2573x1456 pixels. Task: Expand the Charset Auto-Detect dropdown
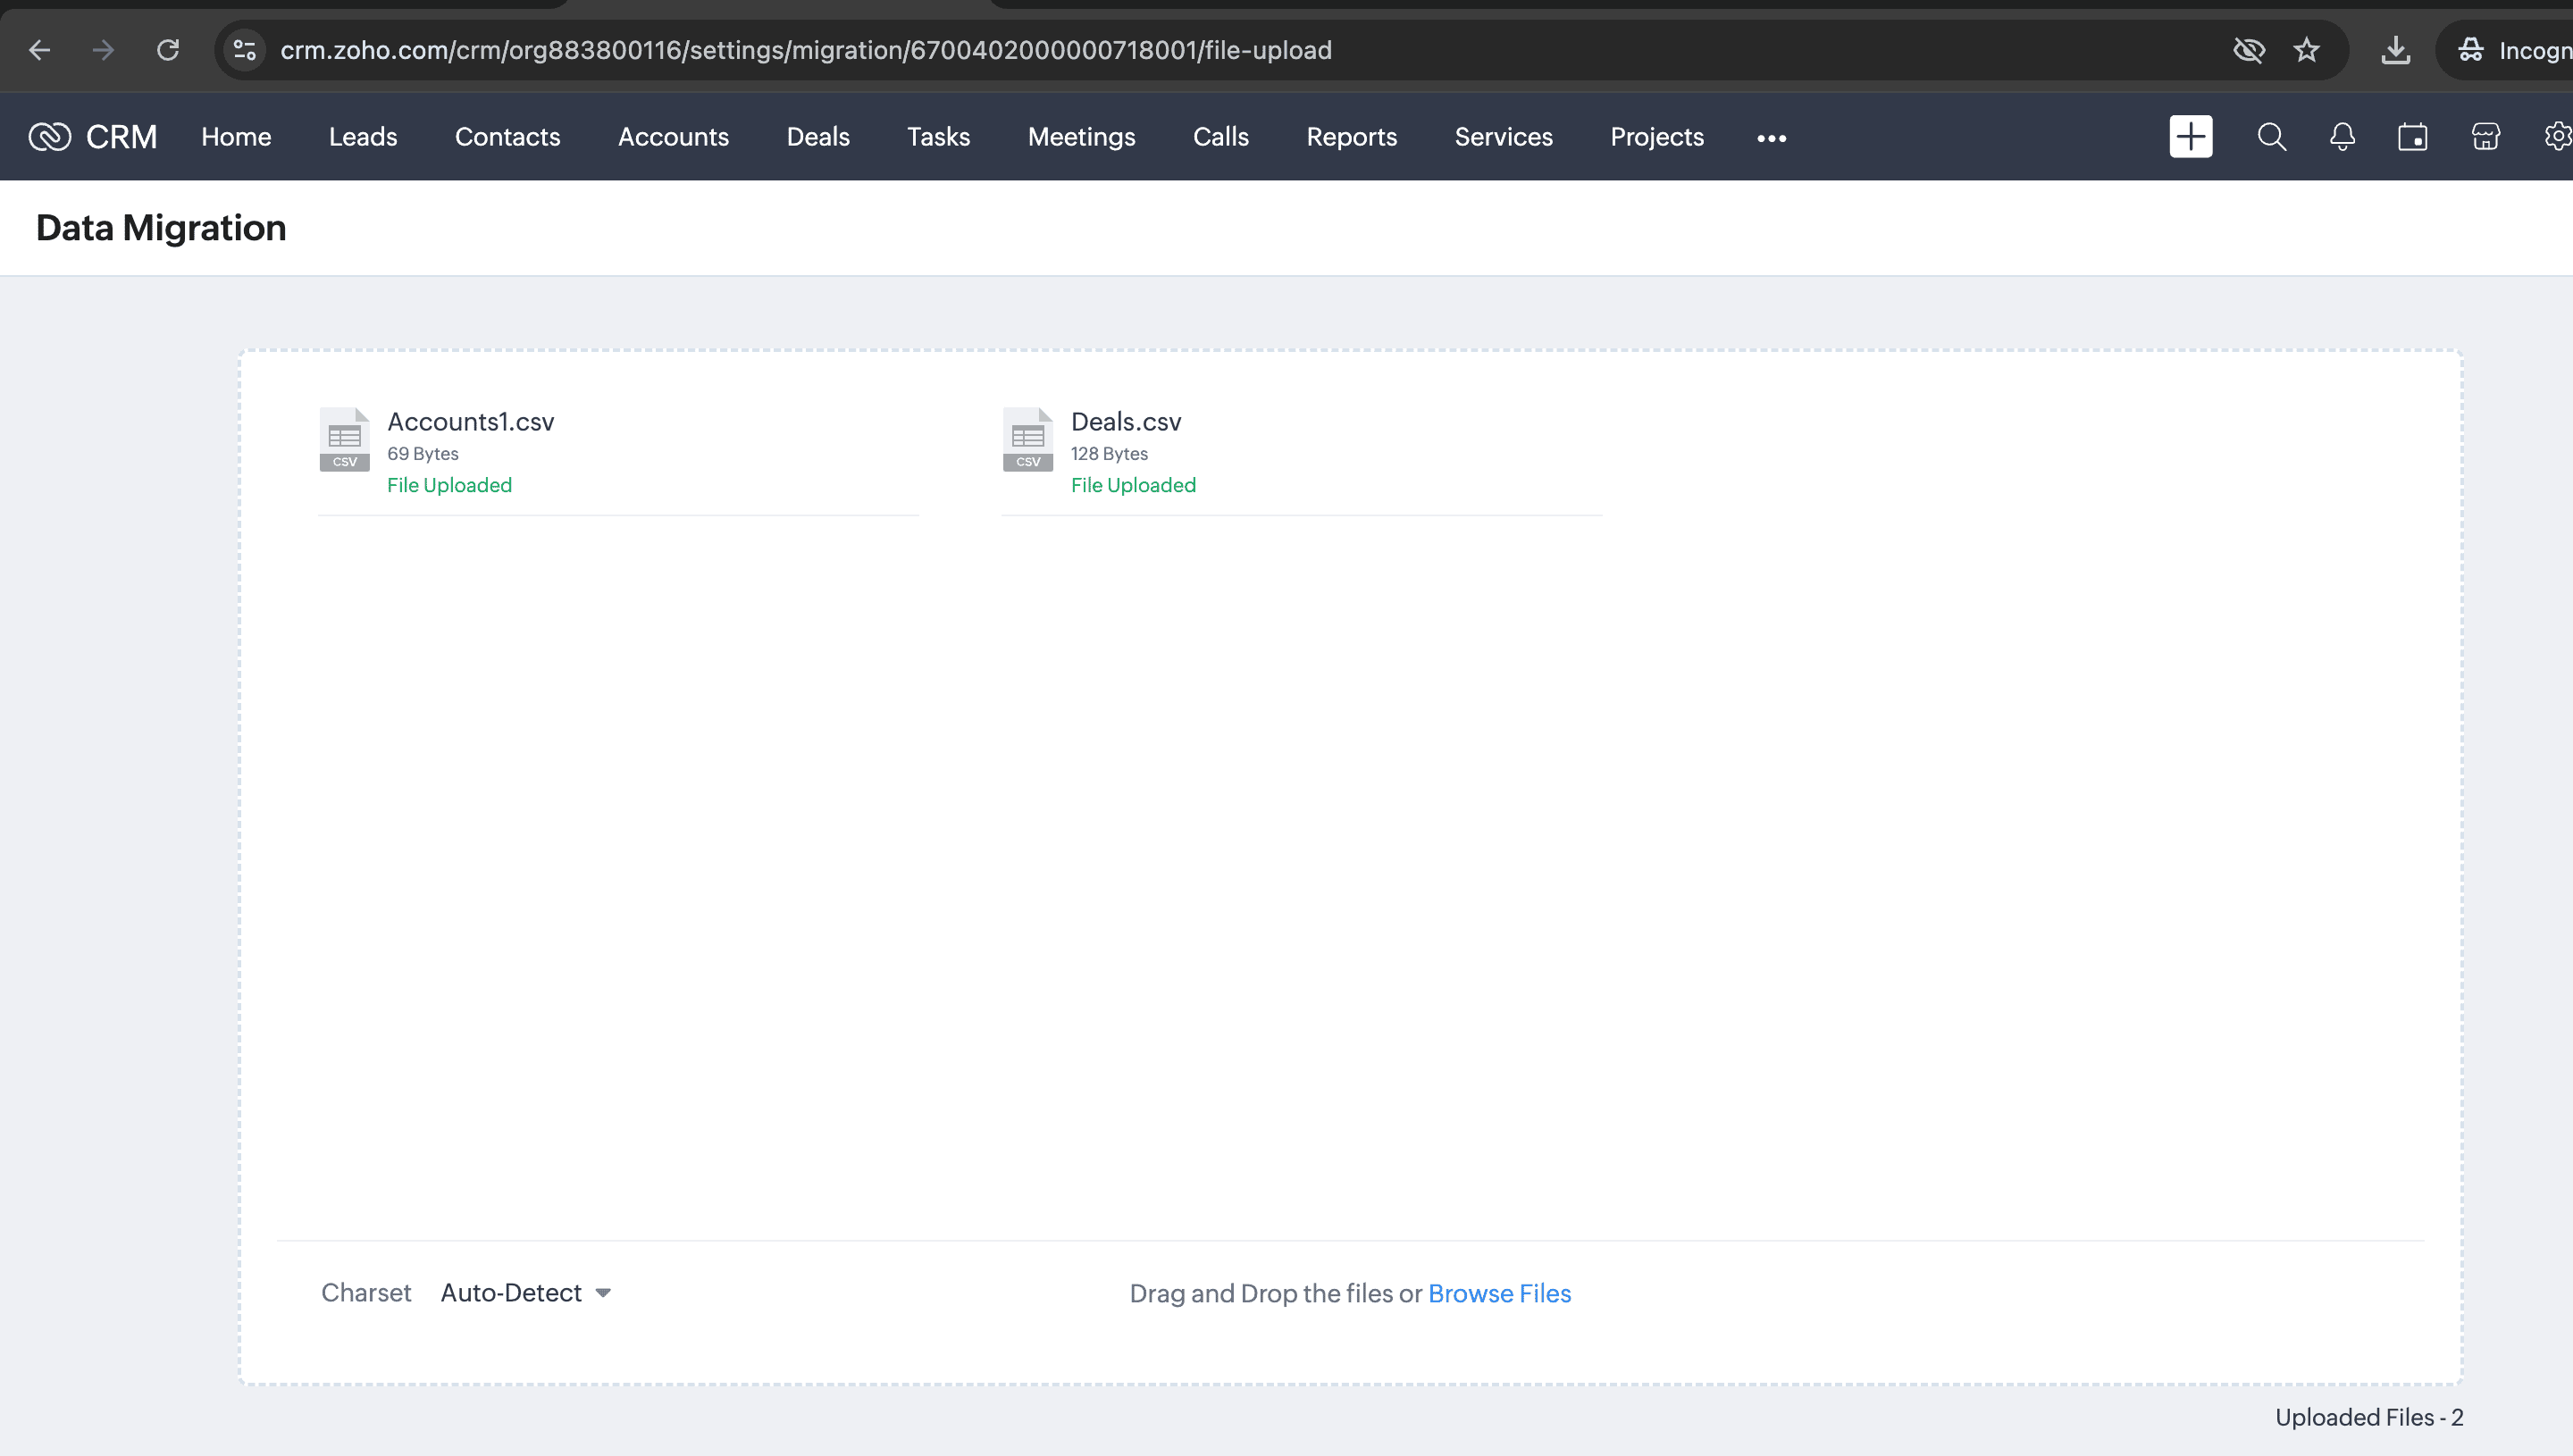[x=526, y=1293]
